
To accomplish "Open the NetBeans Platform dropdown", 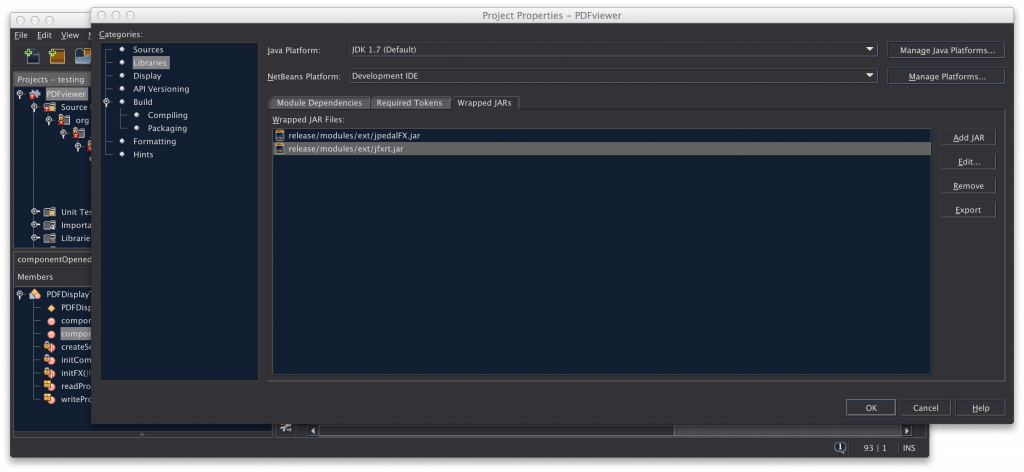I will pyautogui.click(x=869, y=76).
